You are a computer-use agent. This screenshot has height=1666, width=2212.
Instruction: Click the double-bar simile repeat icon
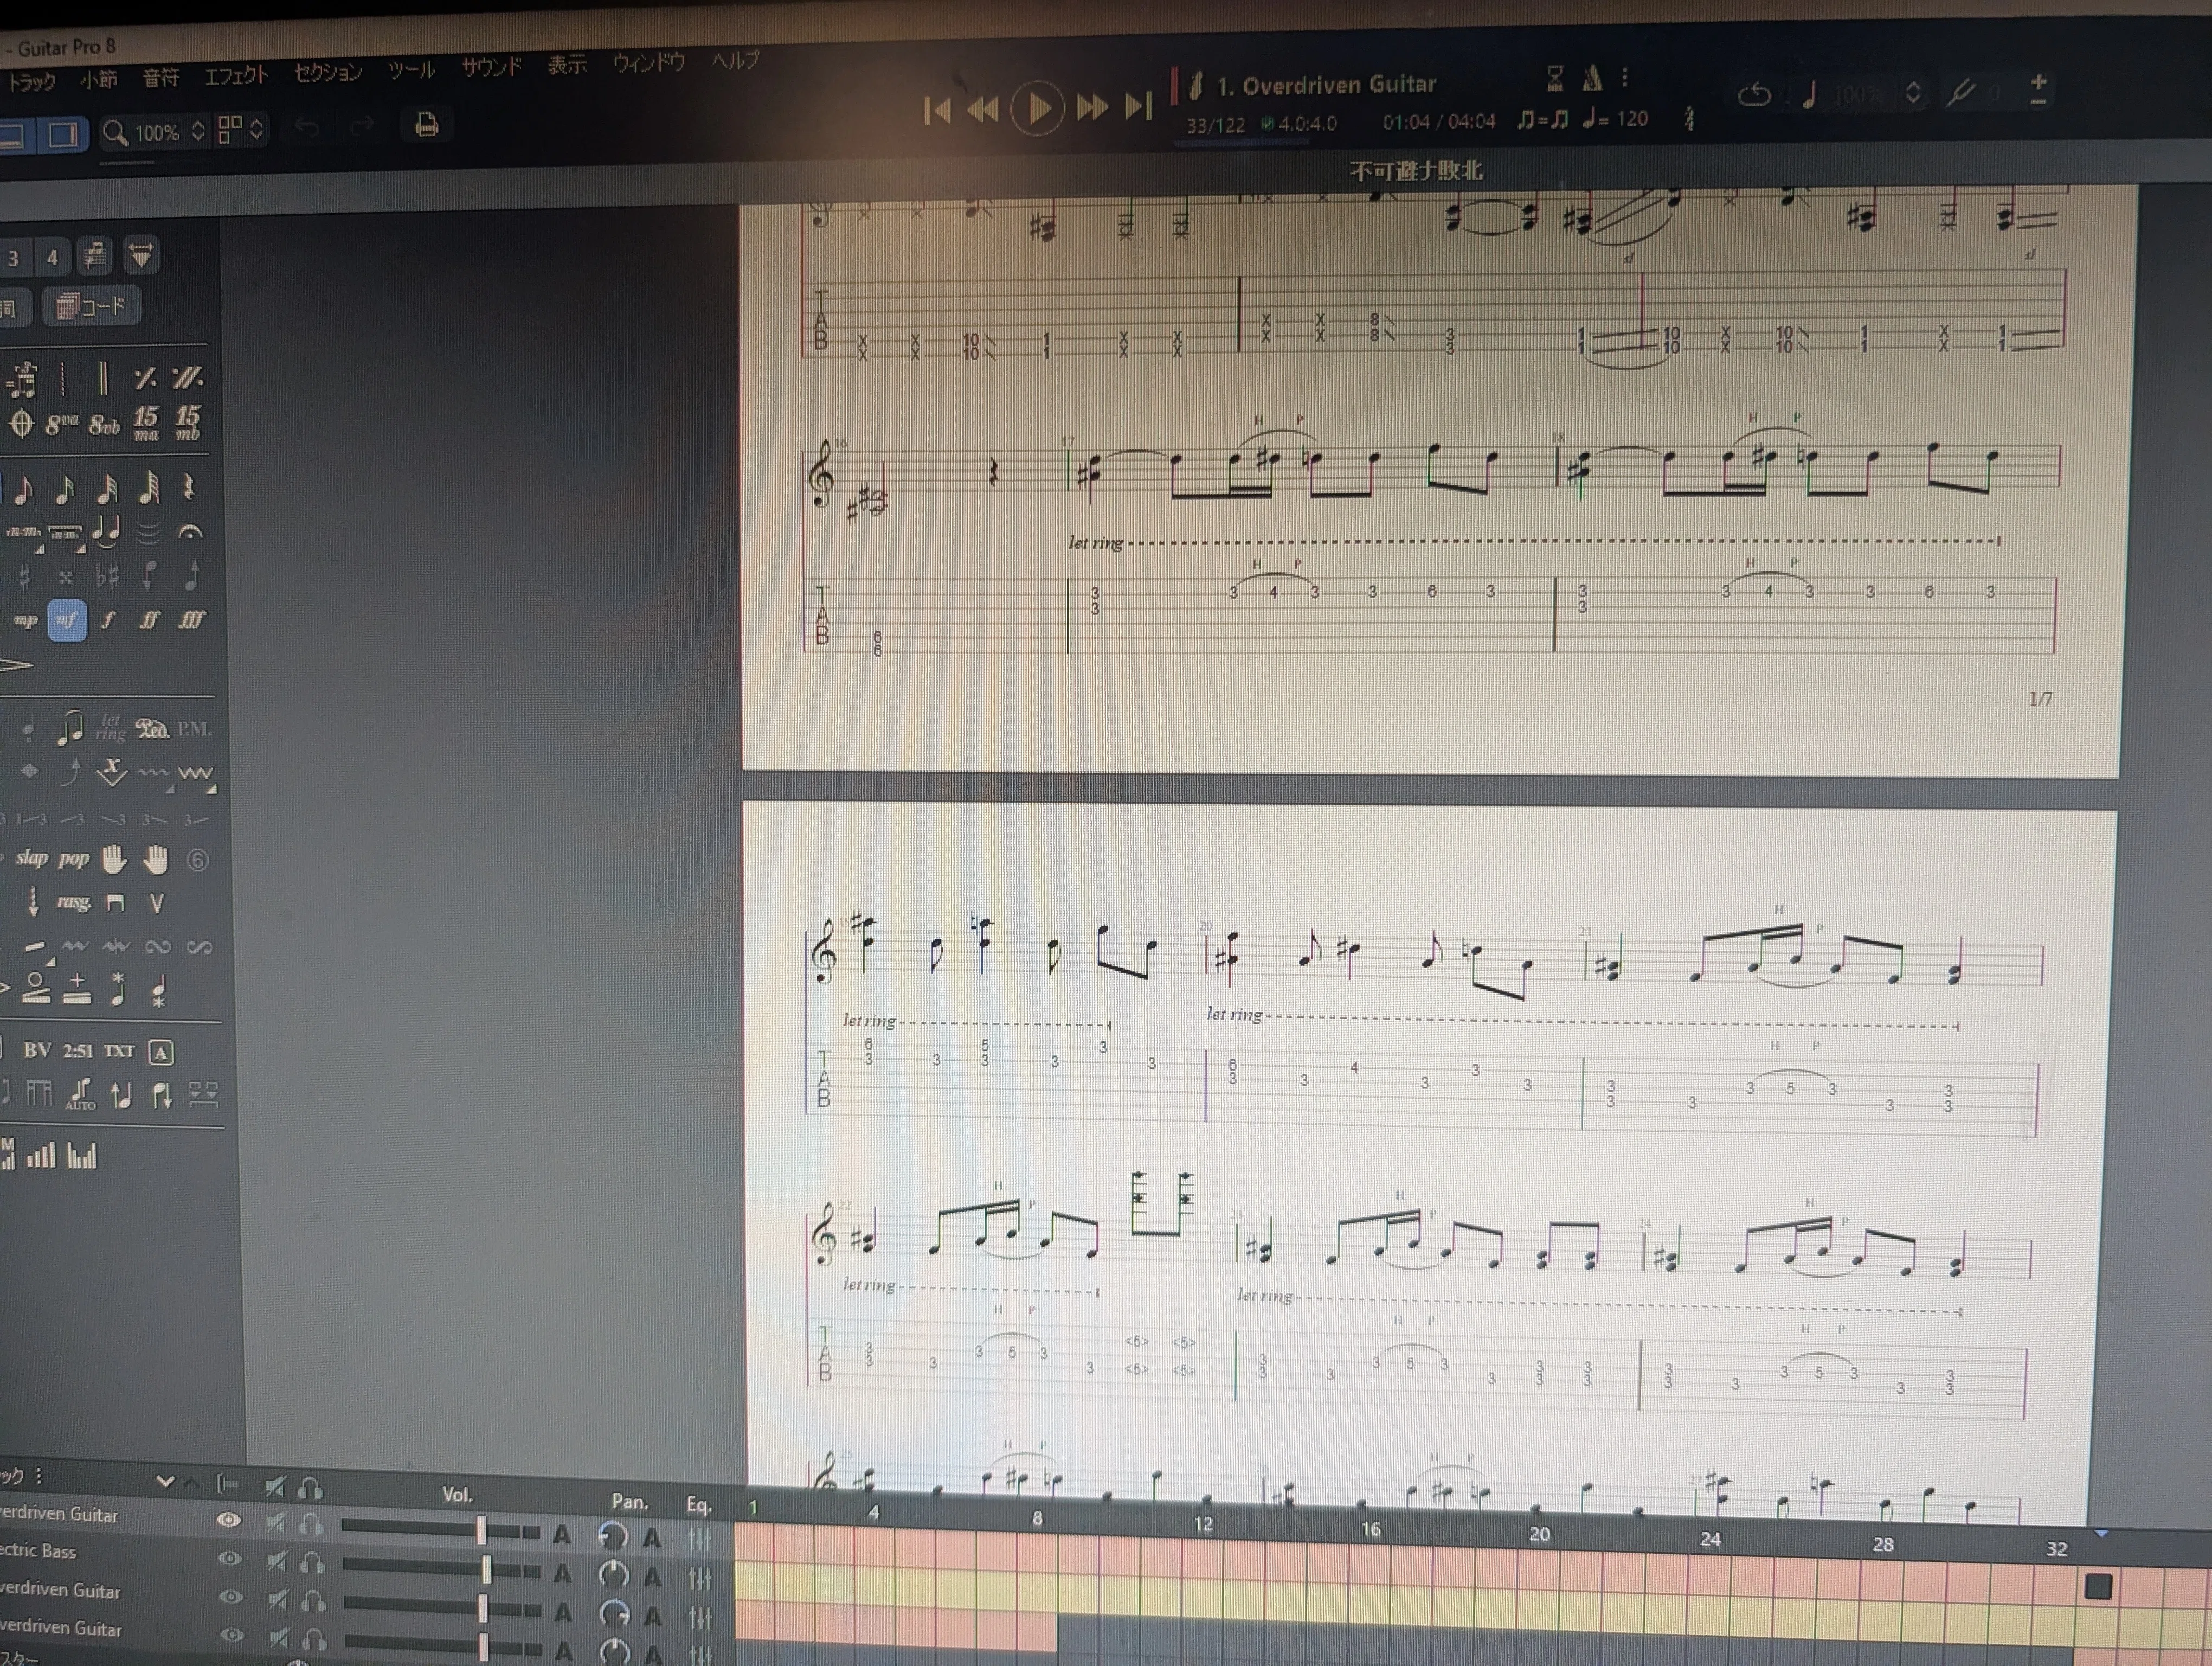coord(187,378)
